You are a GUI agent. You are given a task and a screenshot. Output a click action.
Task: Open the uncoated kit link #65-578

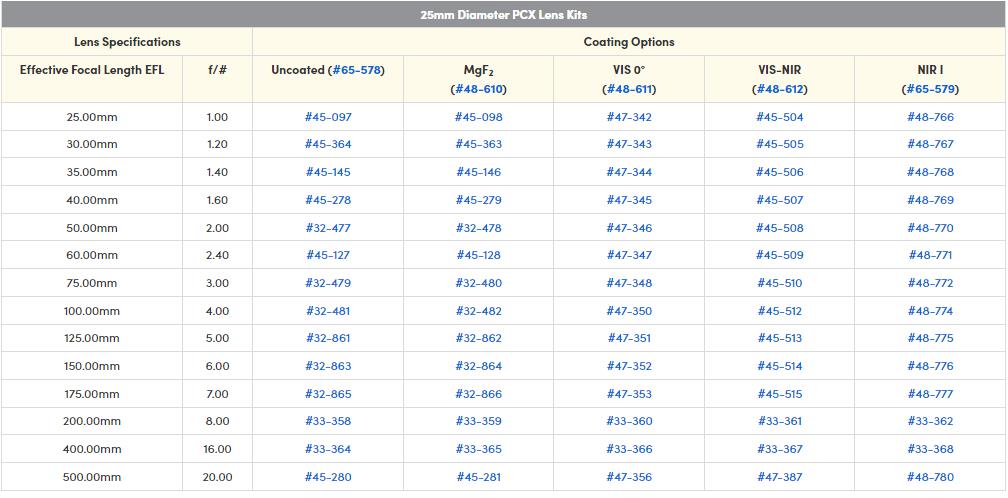tap(356, 70)
